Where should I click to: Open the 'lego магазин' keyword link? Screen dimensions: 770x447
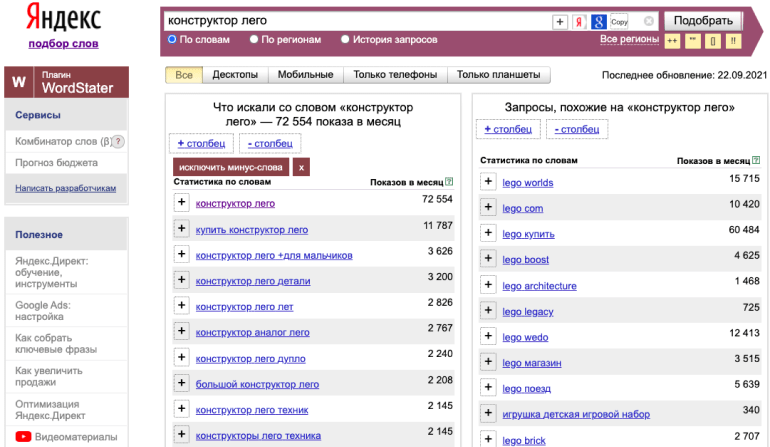[x=532, y=363]
